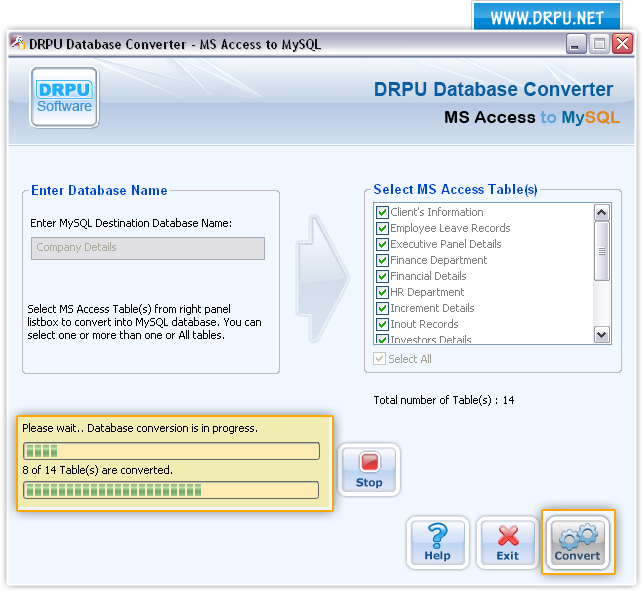Click the overall tables progress bar
643x592 pixels.
point(171,490)
